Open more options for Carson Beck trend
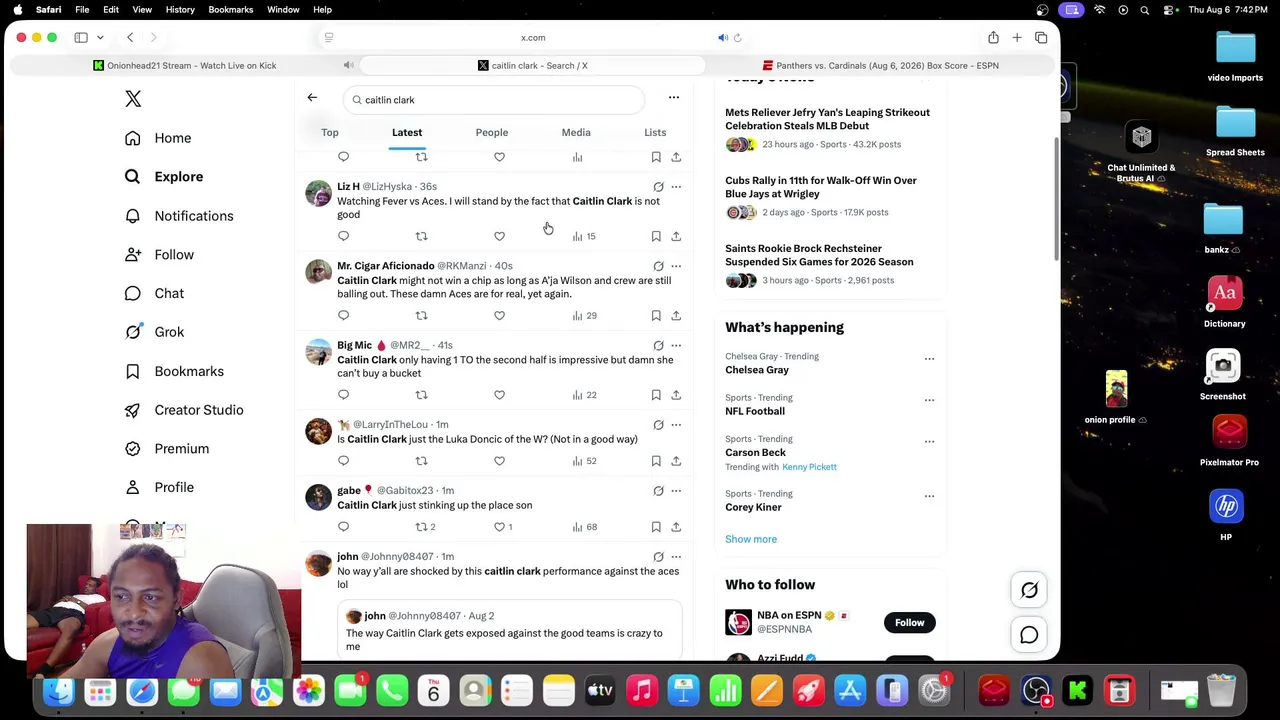Screen dimensions: 1280x720 click(x=929, y=441)
